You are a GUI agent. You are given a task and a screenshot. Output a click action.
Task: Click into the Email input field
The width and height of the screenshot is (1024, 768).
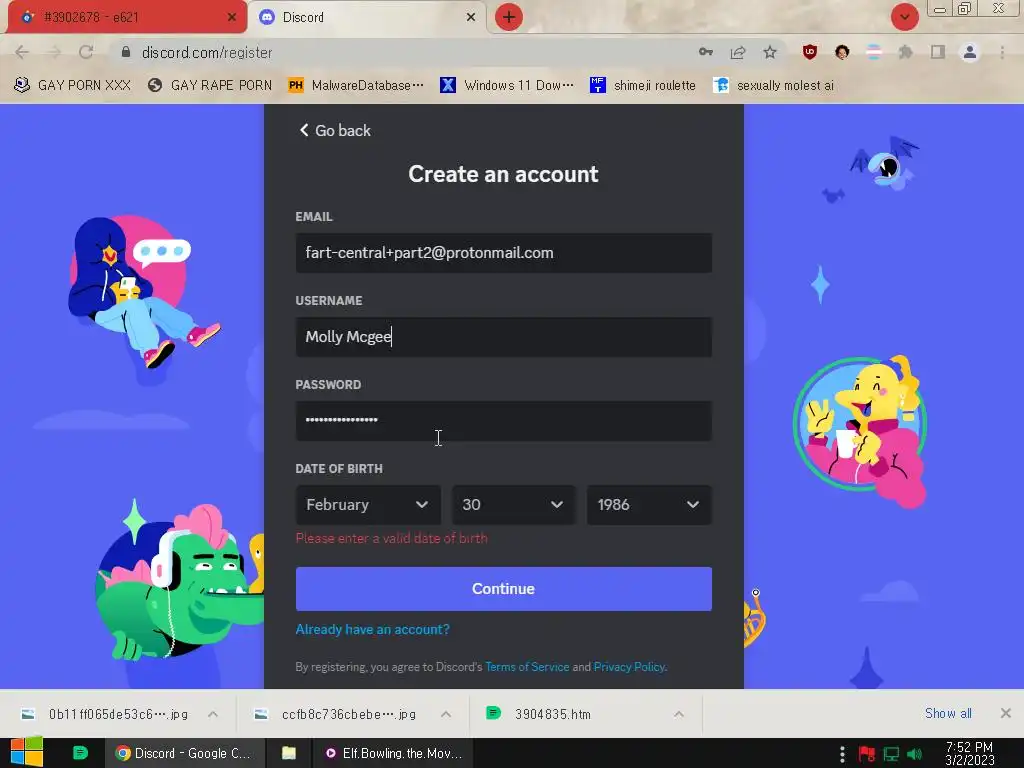(504, 253)
